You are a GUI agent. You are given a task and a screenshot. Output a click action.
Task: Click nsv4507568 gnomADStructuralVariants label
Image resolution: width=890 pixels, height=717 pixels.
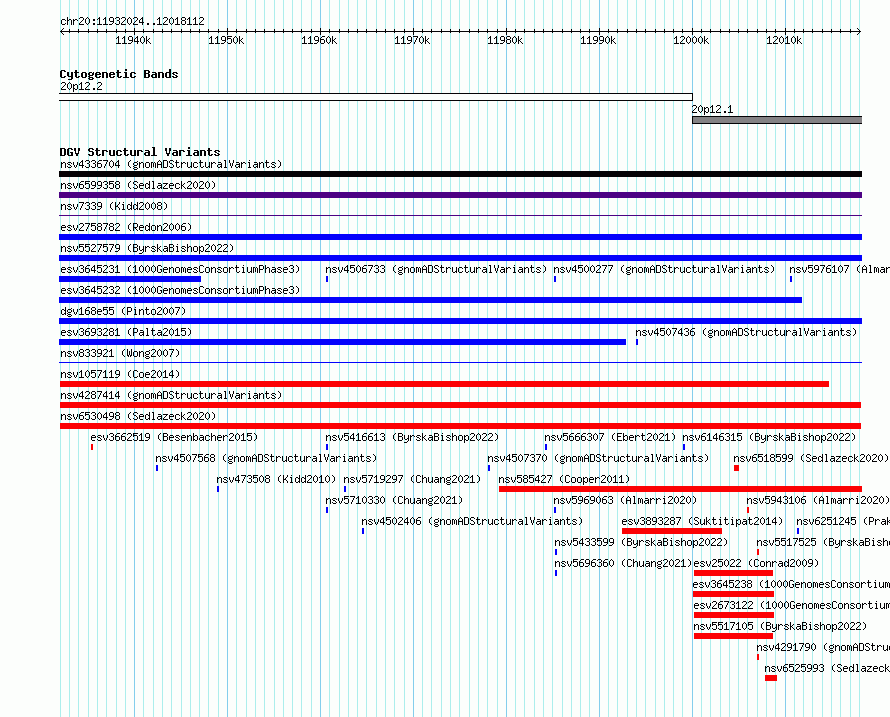point(266,459)
